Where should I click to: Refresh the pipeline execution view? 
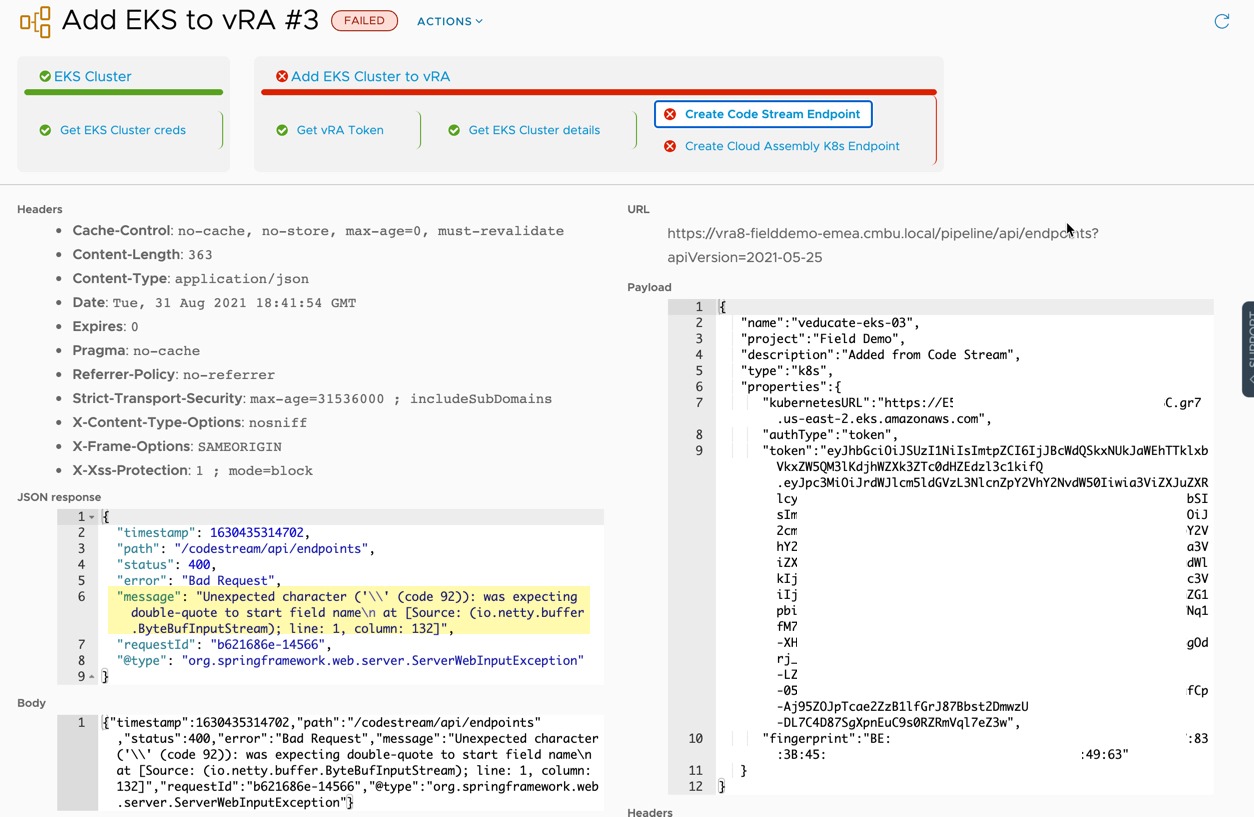(1221, 22)
